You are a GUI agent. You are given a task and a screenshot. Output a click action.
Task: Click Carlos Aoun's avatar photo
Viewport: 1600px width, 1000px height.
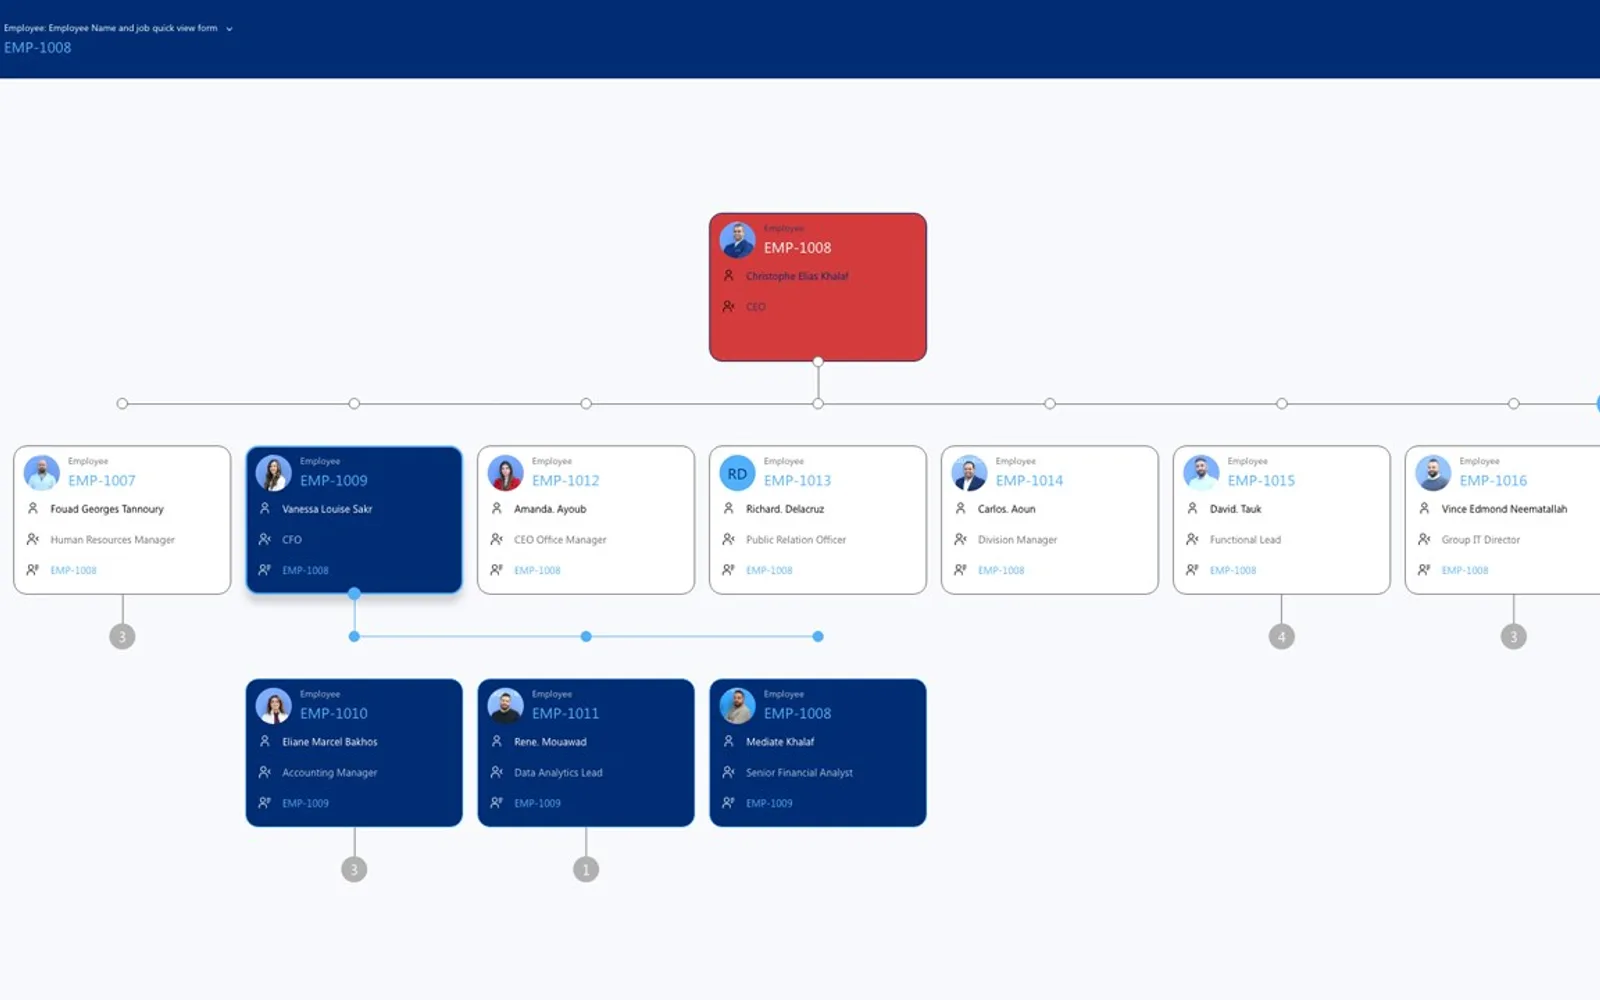970,473
